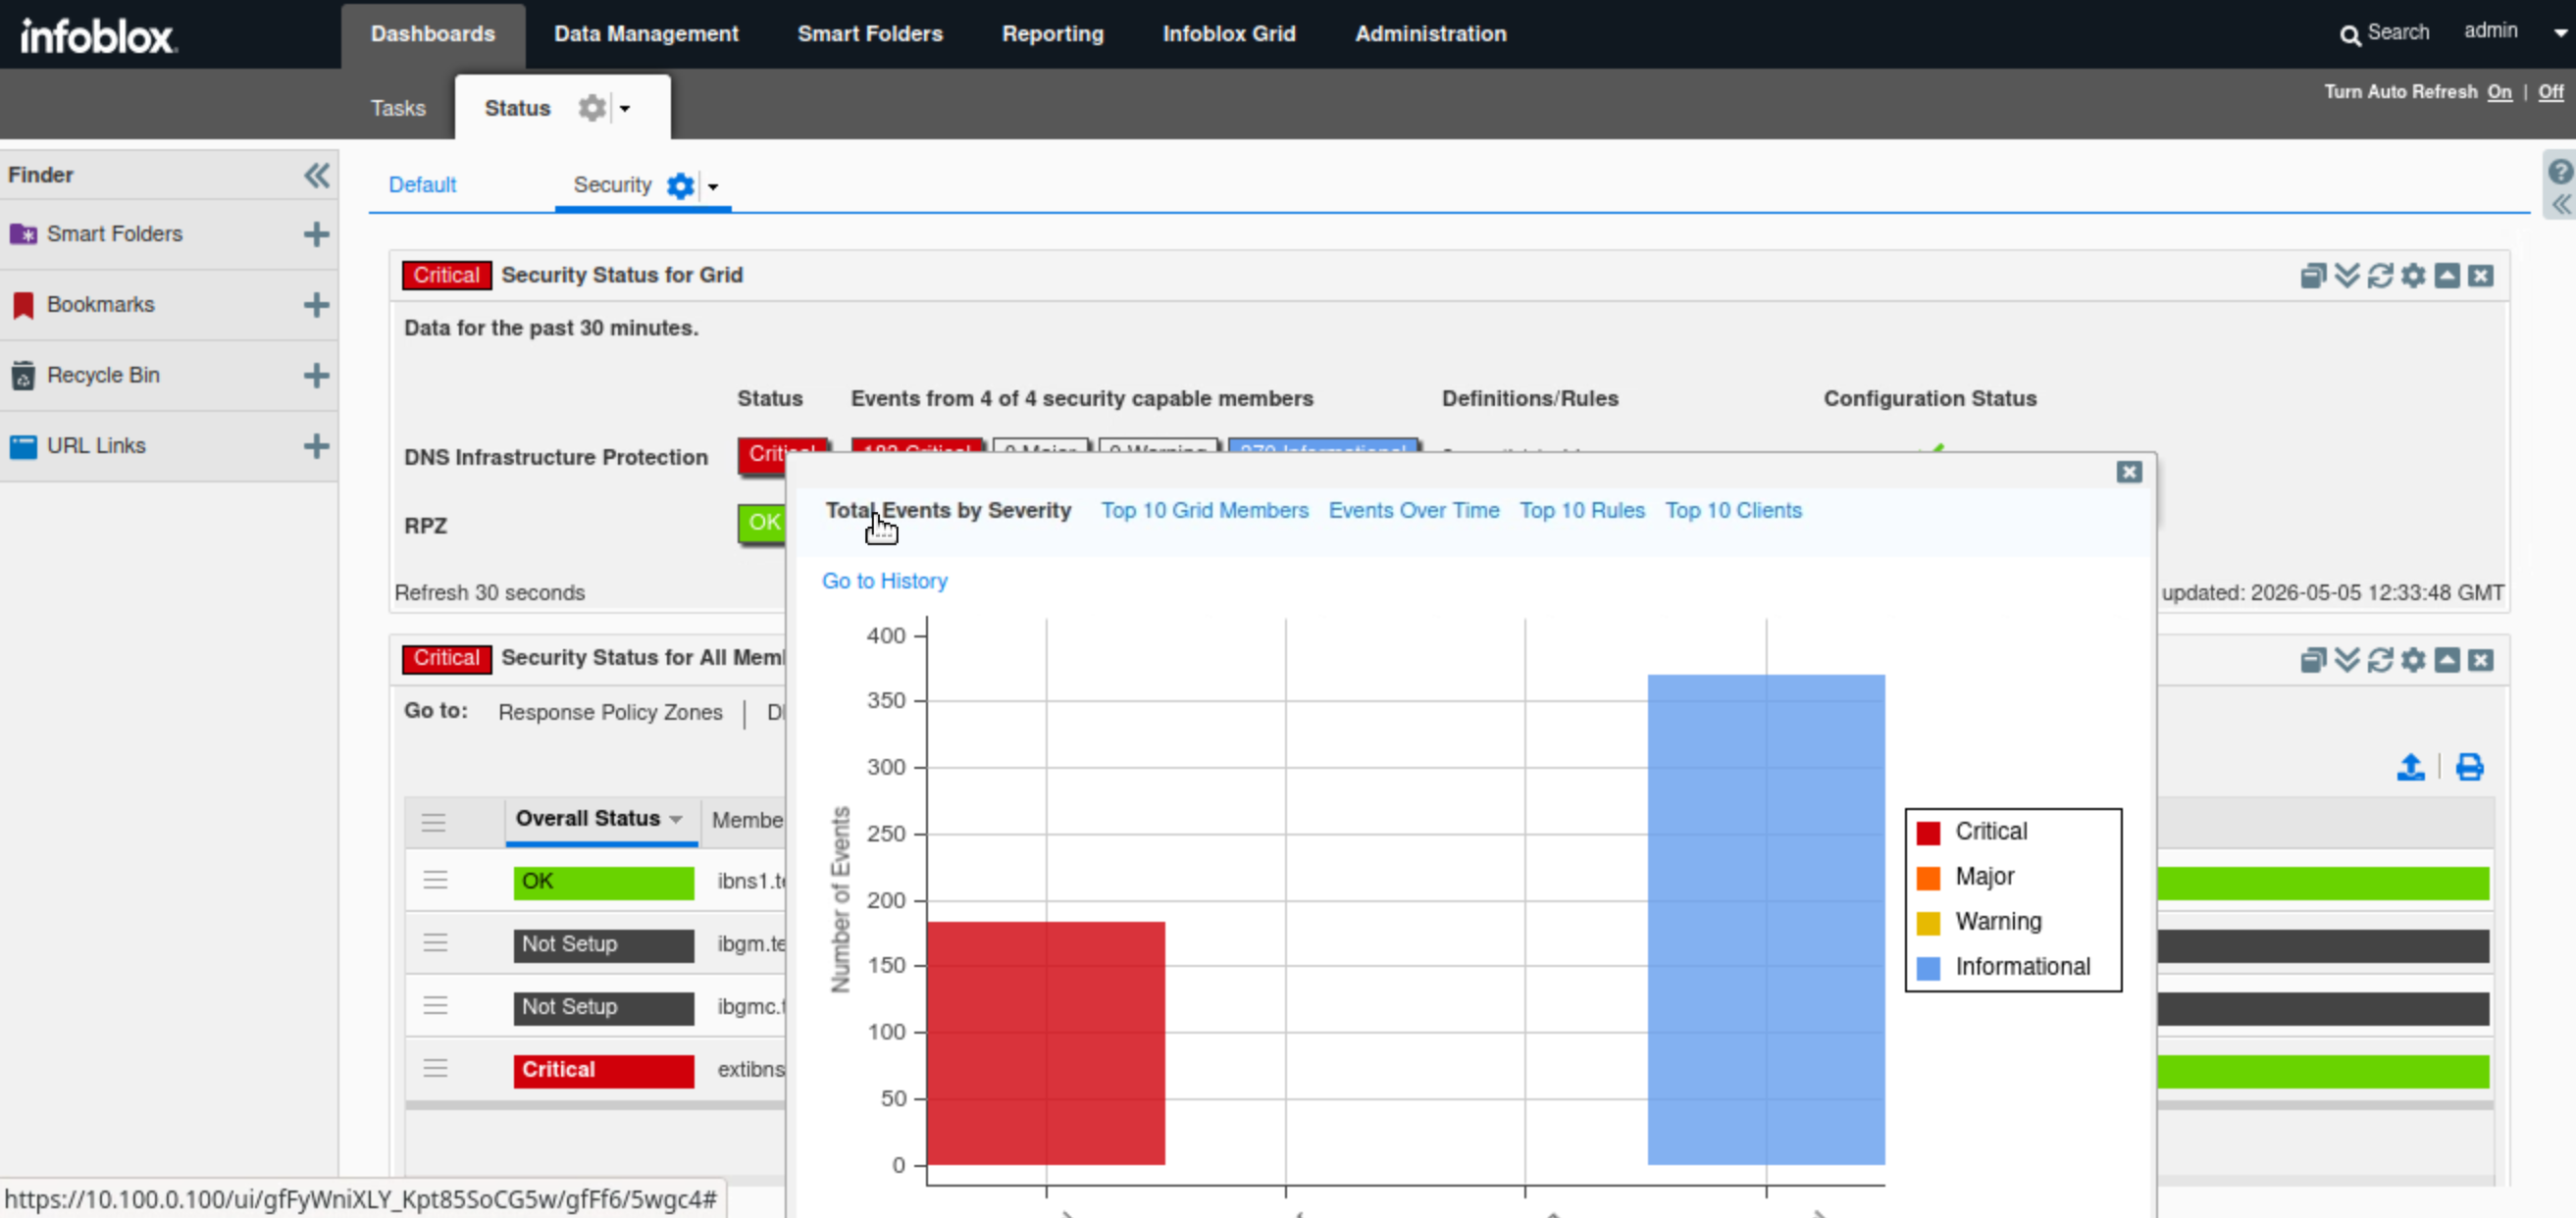Open Security Status for Grid widget settings gear
Image resolution: width=2576 pixels, height=1218 pixels.
2413,276
